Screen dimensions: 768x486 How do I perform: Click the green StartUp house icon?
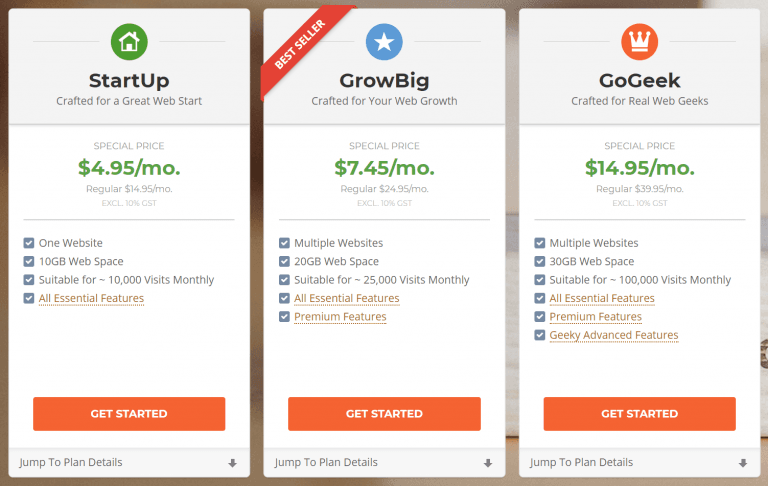[x=129, y=42]
